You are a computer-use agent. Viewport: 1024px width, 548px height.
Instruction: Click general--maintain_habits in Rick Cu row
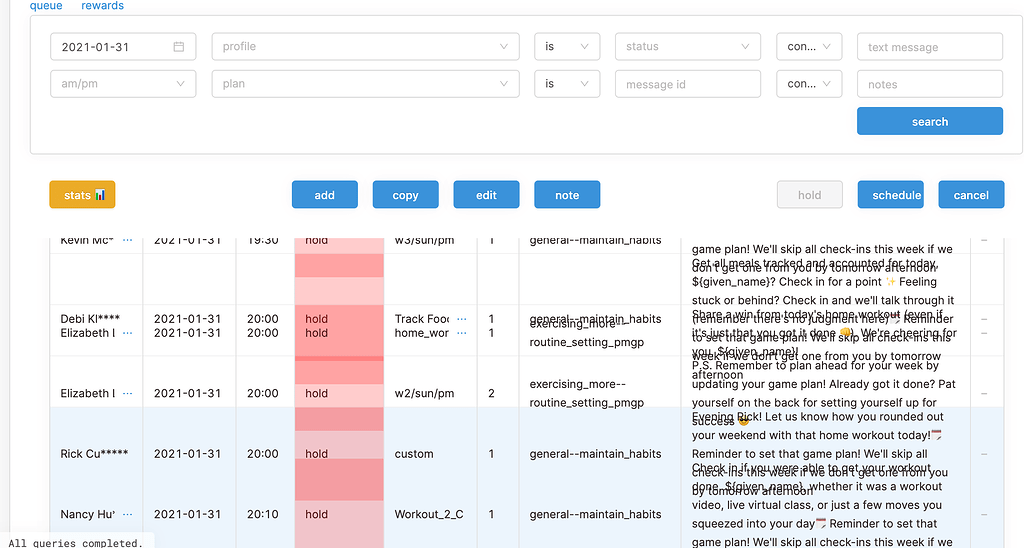coord(596,454)
